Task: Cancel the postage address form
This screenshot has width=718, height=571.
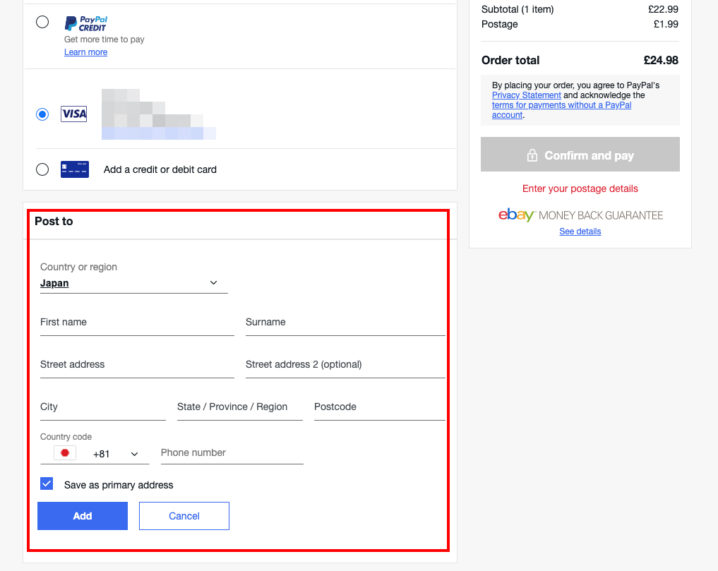Action: 184,516
